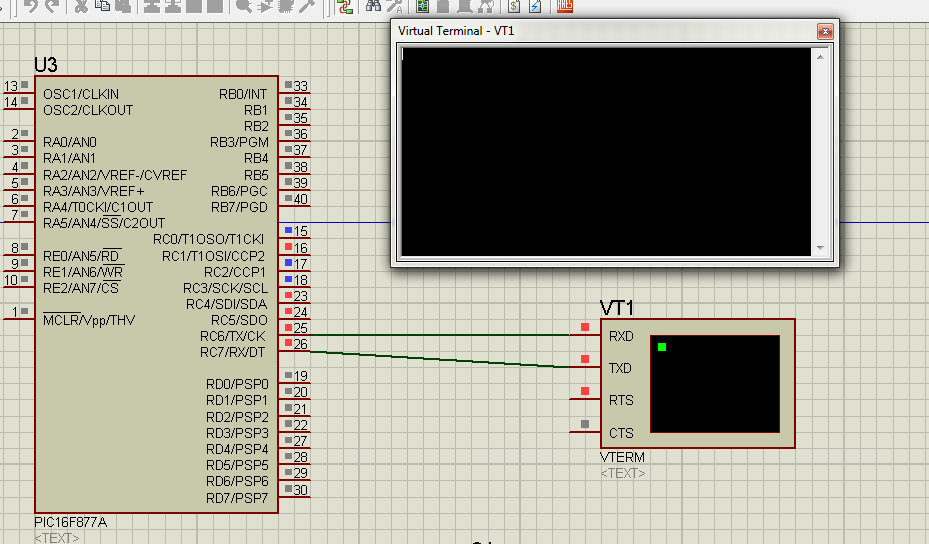Select the wire from RC7/RX/DT to TXD
Viewport: 929px width, 544px height.
pos(438,359)
